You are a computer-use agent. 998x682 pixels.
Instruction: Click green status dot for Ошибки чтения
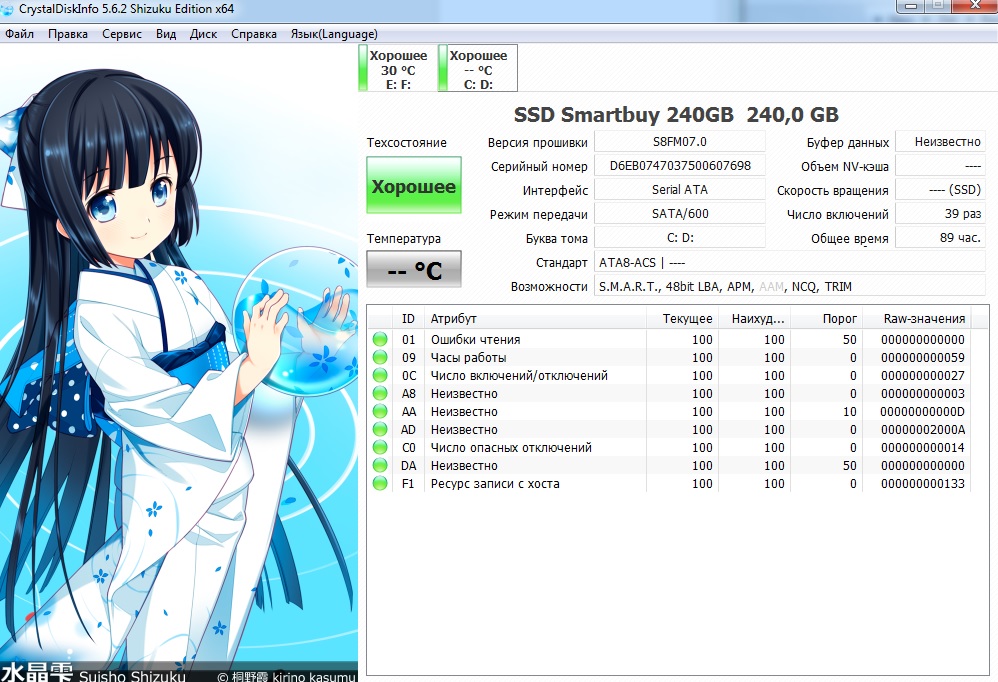pyautogui.click(x=380, y=339)
